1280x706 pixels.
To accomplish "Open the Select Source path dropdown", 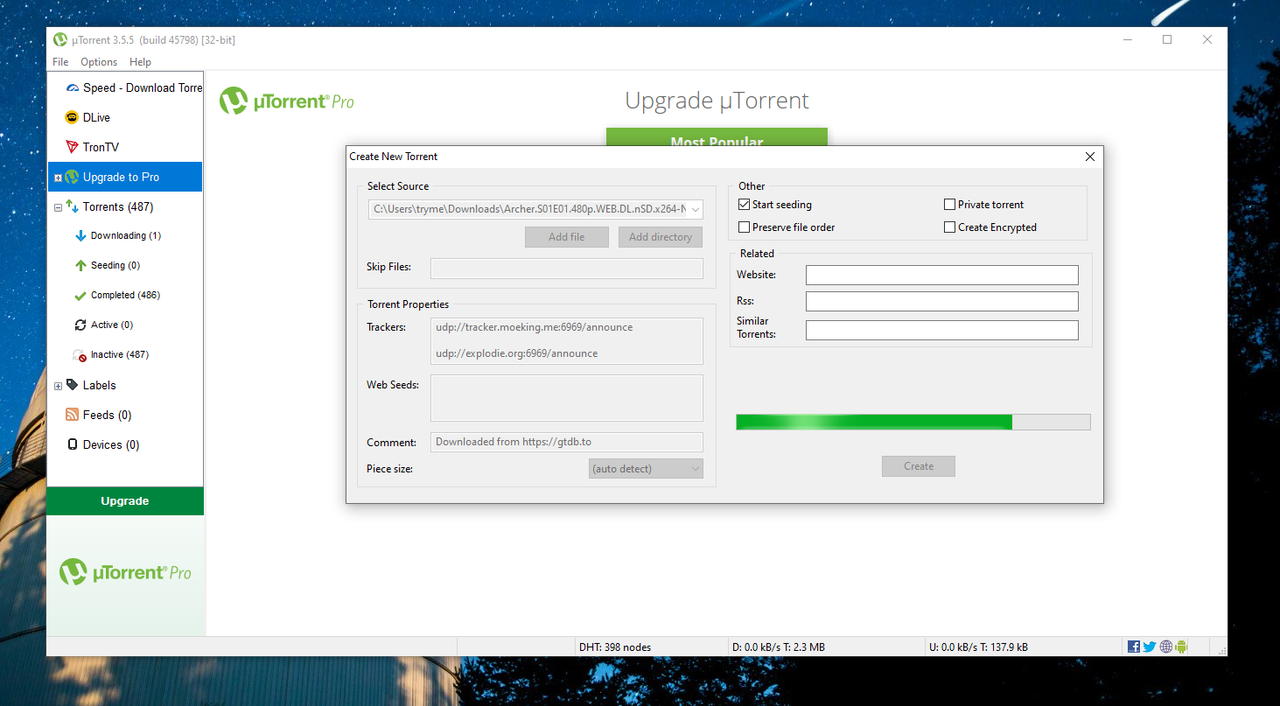I will 695,210.
